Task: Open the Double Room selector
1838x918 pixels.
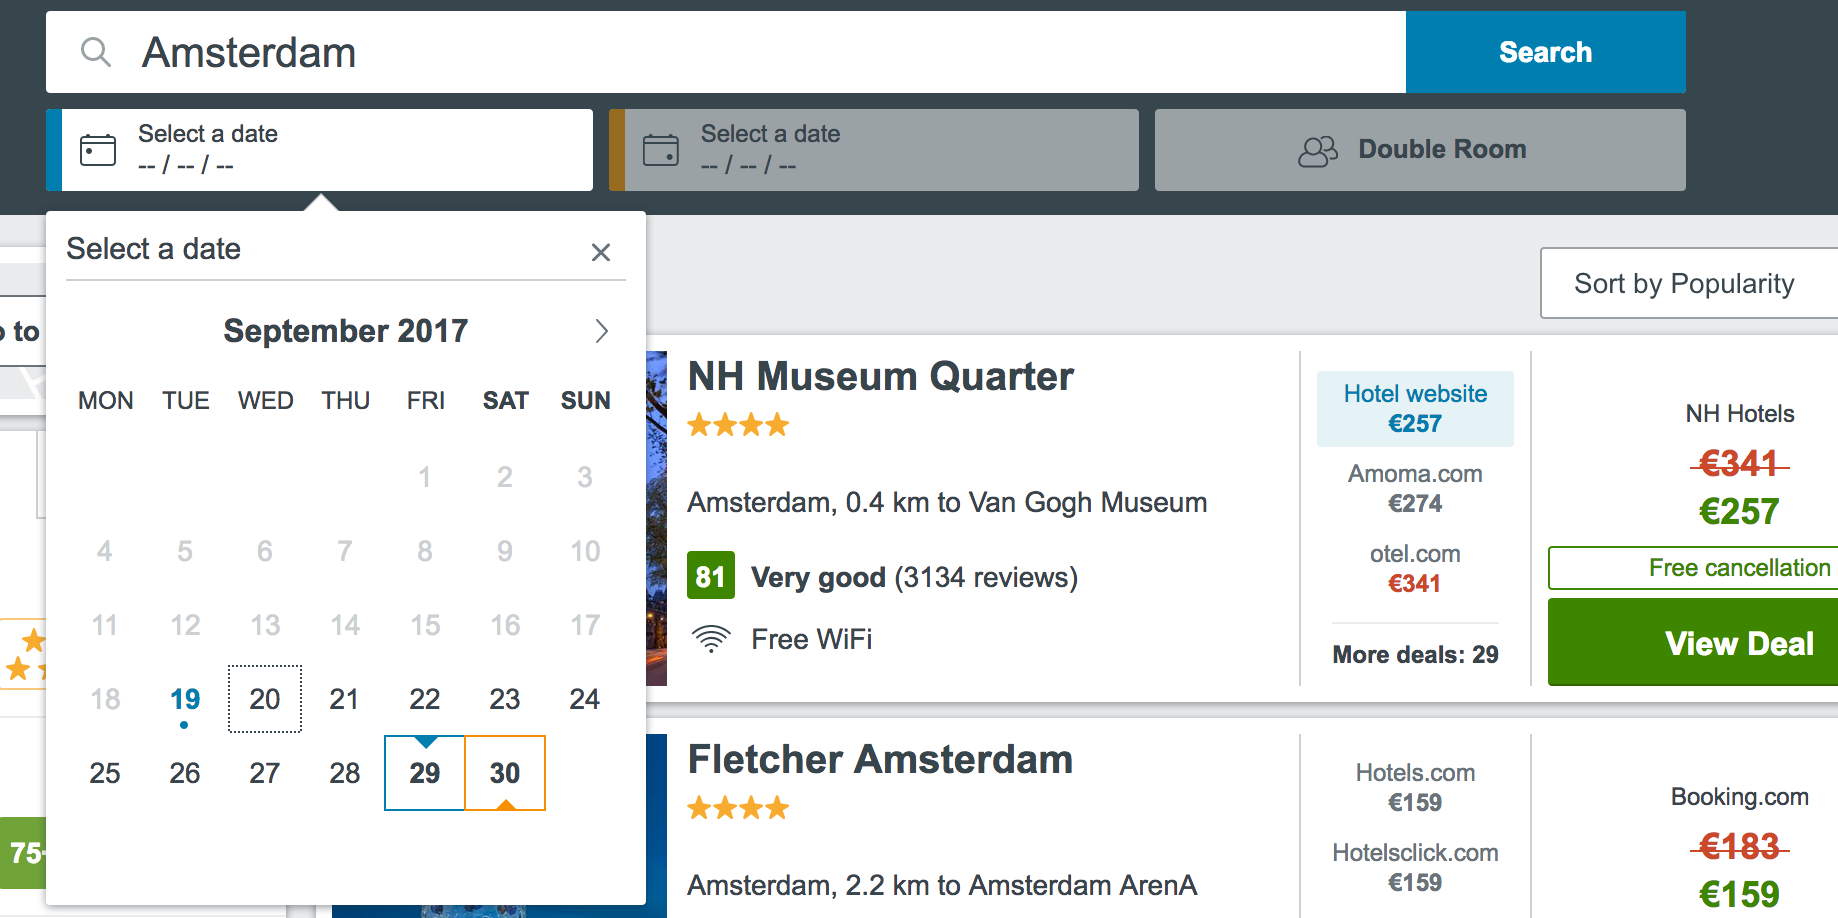Action: (1419, 150)
